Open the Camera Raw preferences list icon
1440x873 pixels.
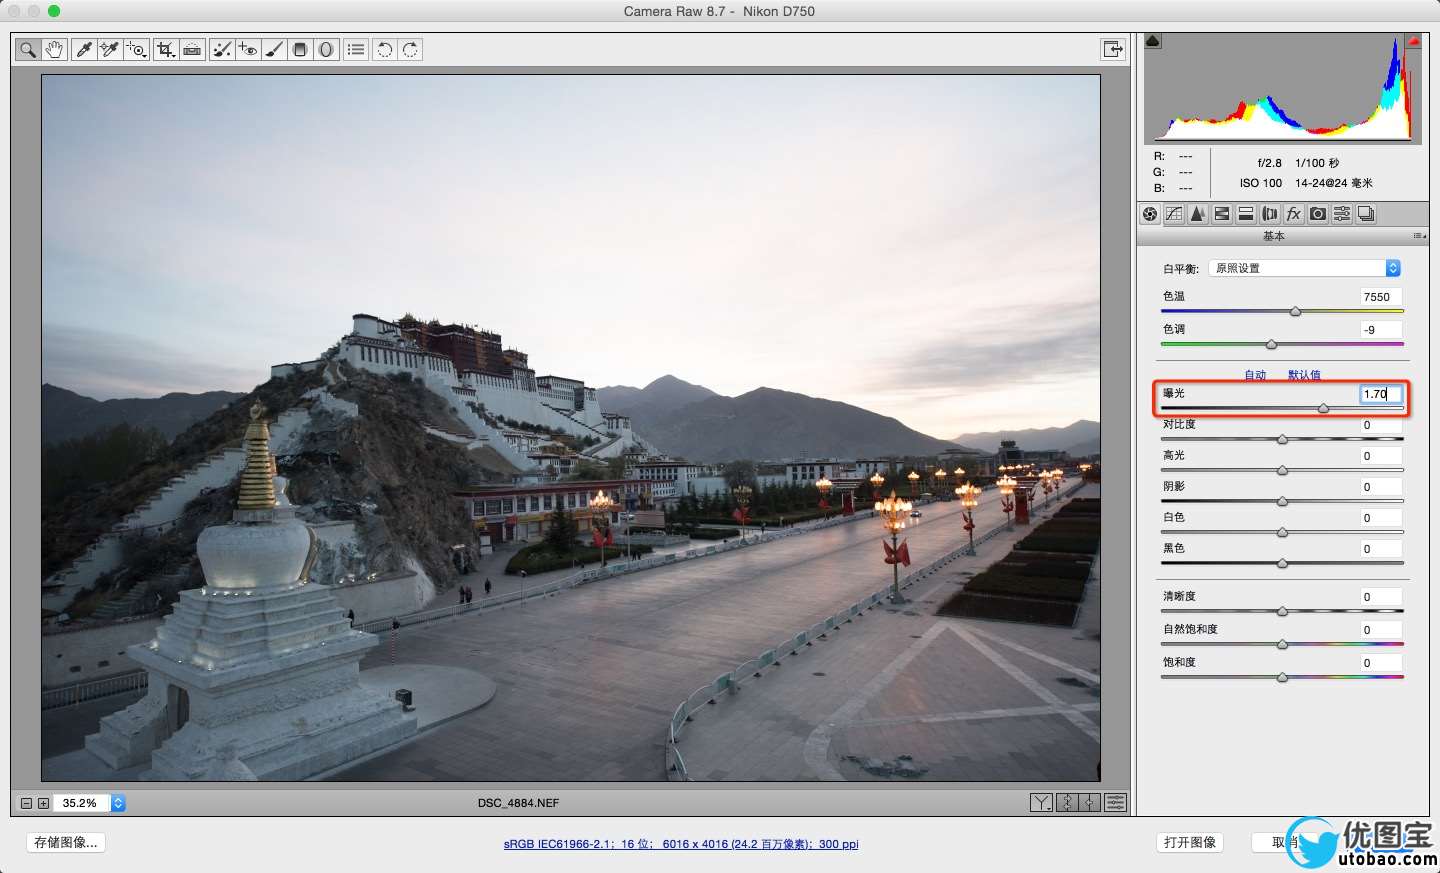tap(356, 49)
